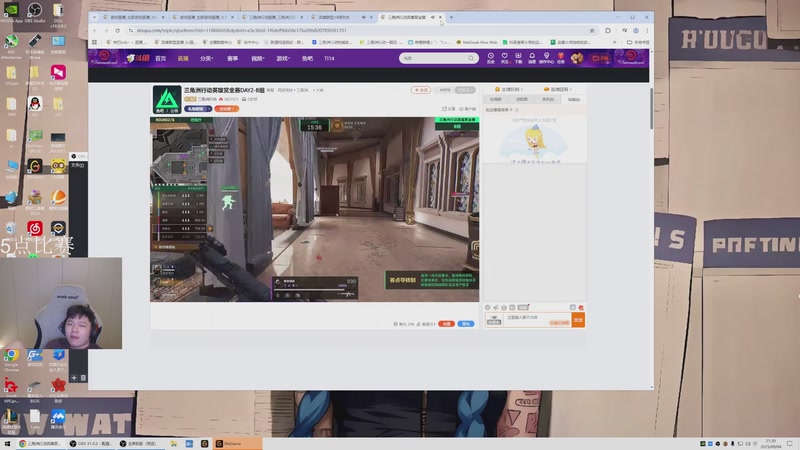The width and height of the screenshot is (800, 450).
Task: Open the history clock icon in Douyu header
Action: tap(490, 56)
